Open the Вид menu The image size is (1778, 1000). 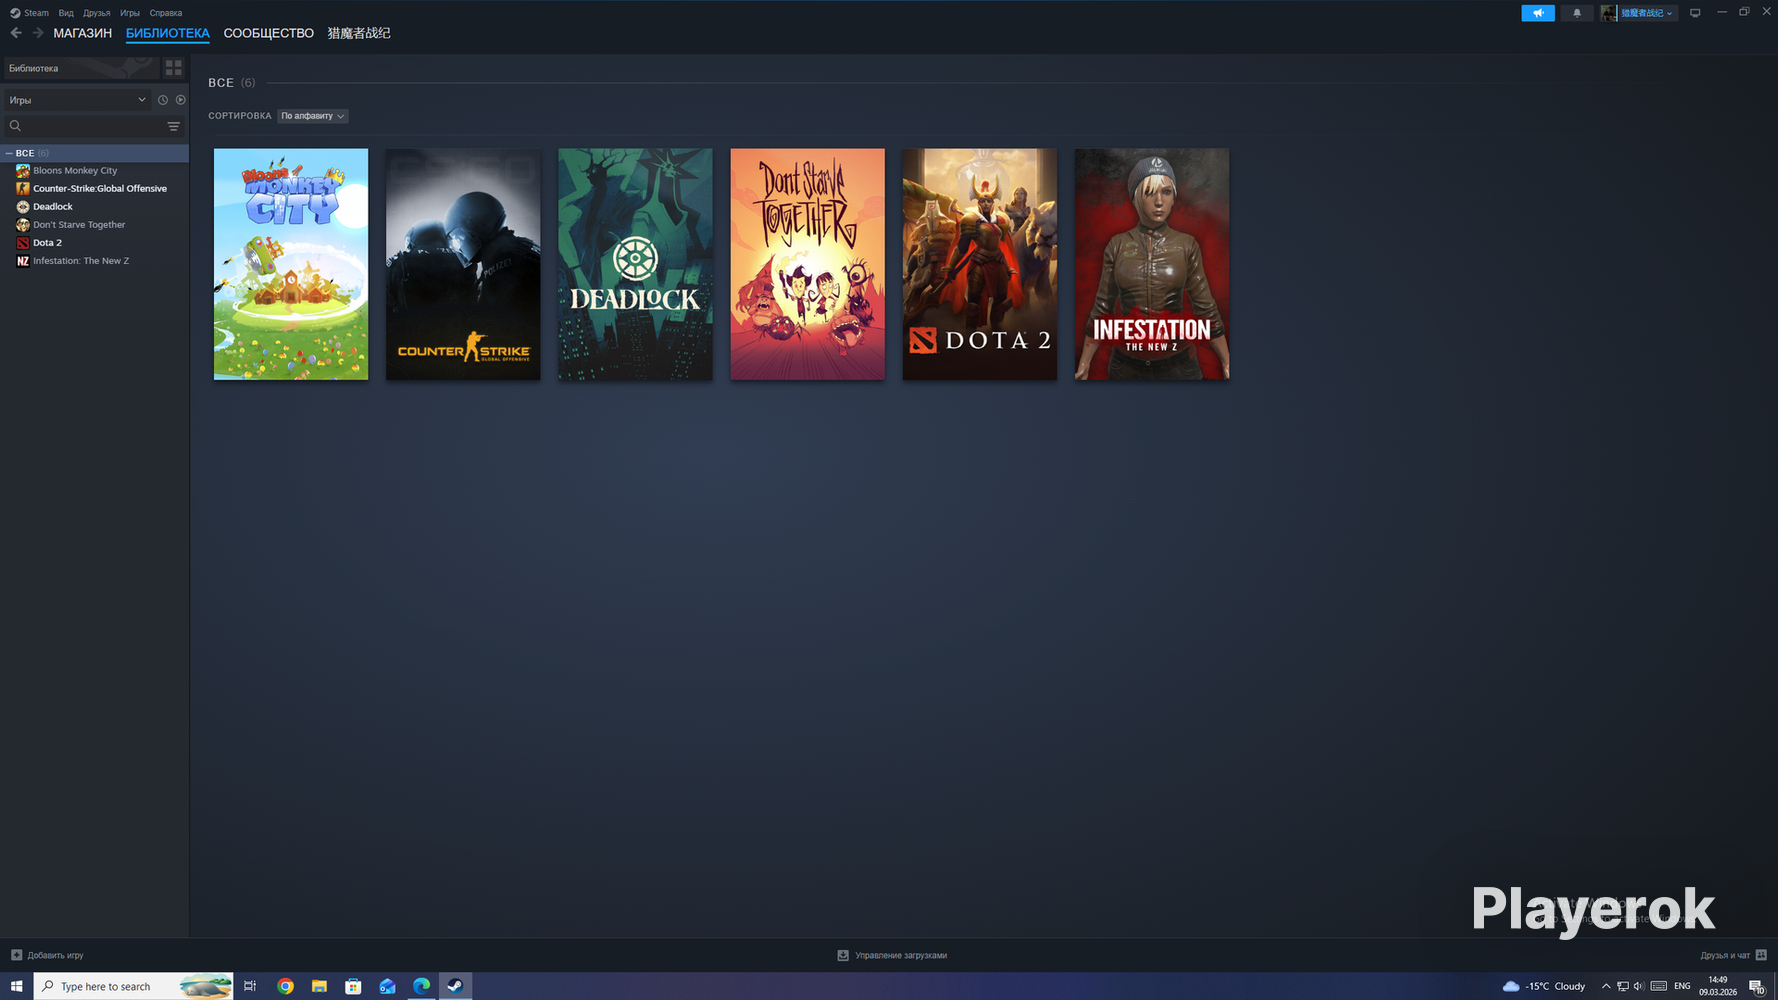(66, 13)
